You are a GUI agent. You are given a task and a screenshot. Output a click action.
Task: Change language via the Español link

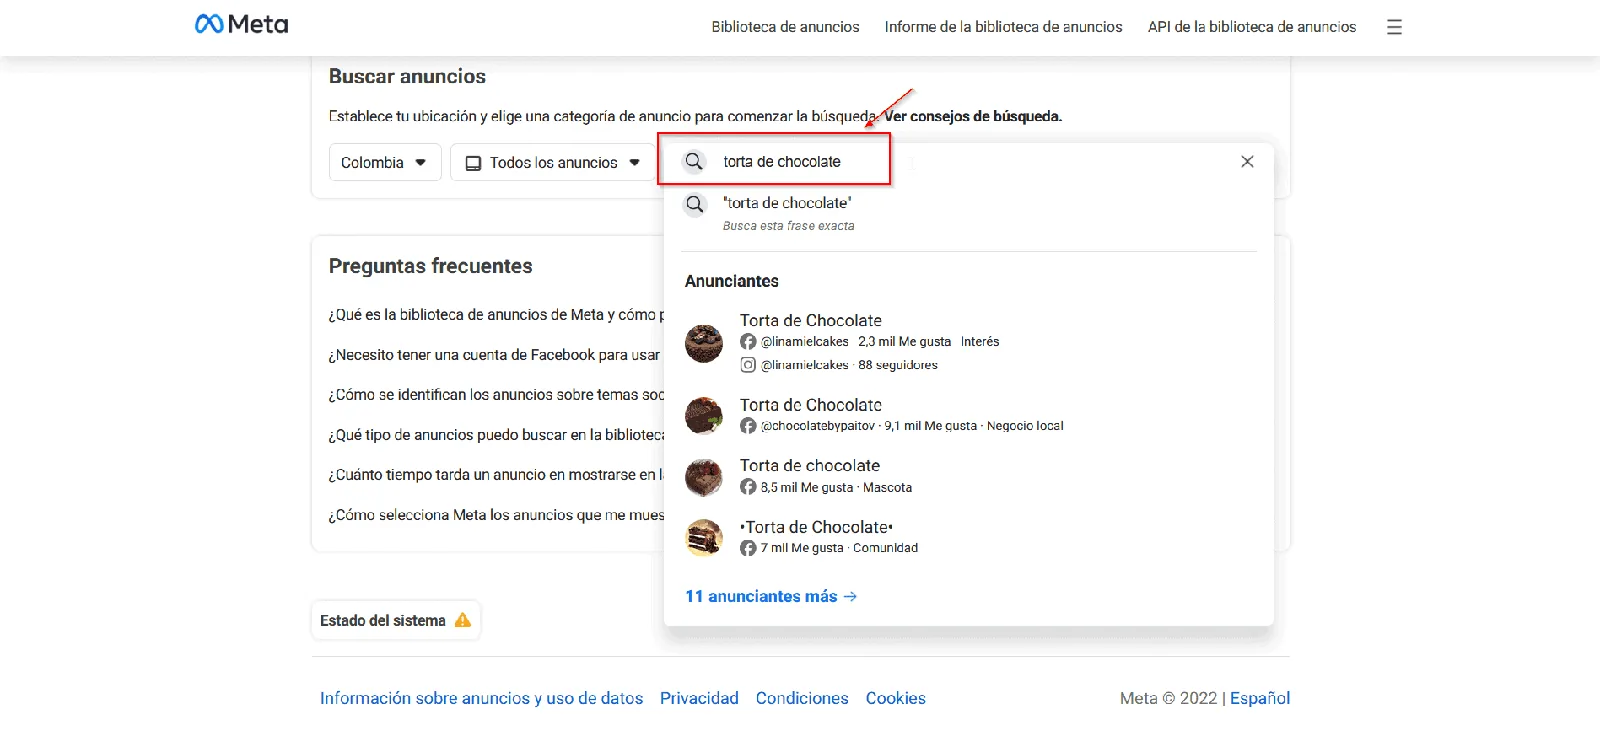tap(1260, 698)
